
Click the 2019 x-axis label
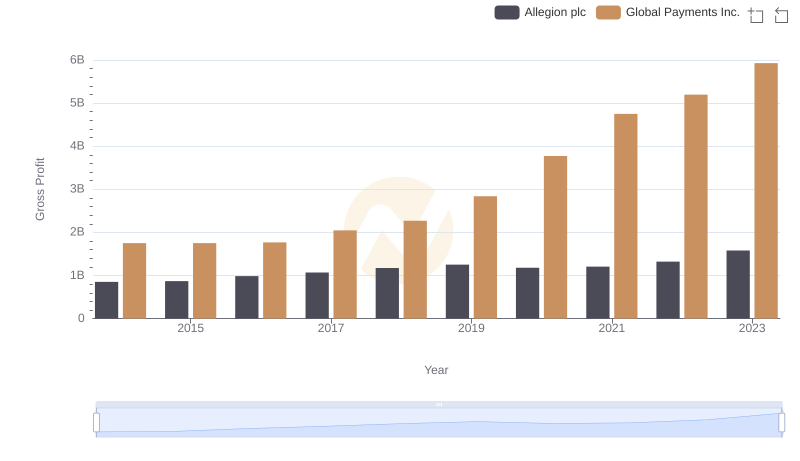pyautogui.click(x=471, y=328)
